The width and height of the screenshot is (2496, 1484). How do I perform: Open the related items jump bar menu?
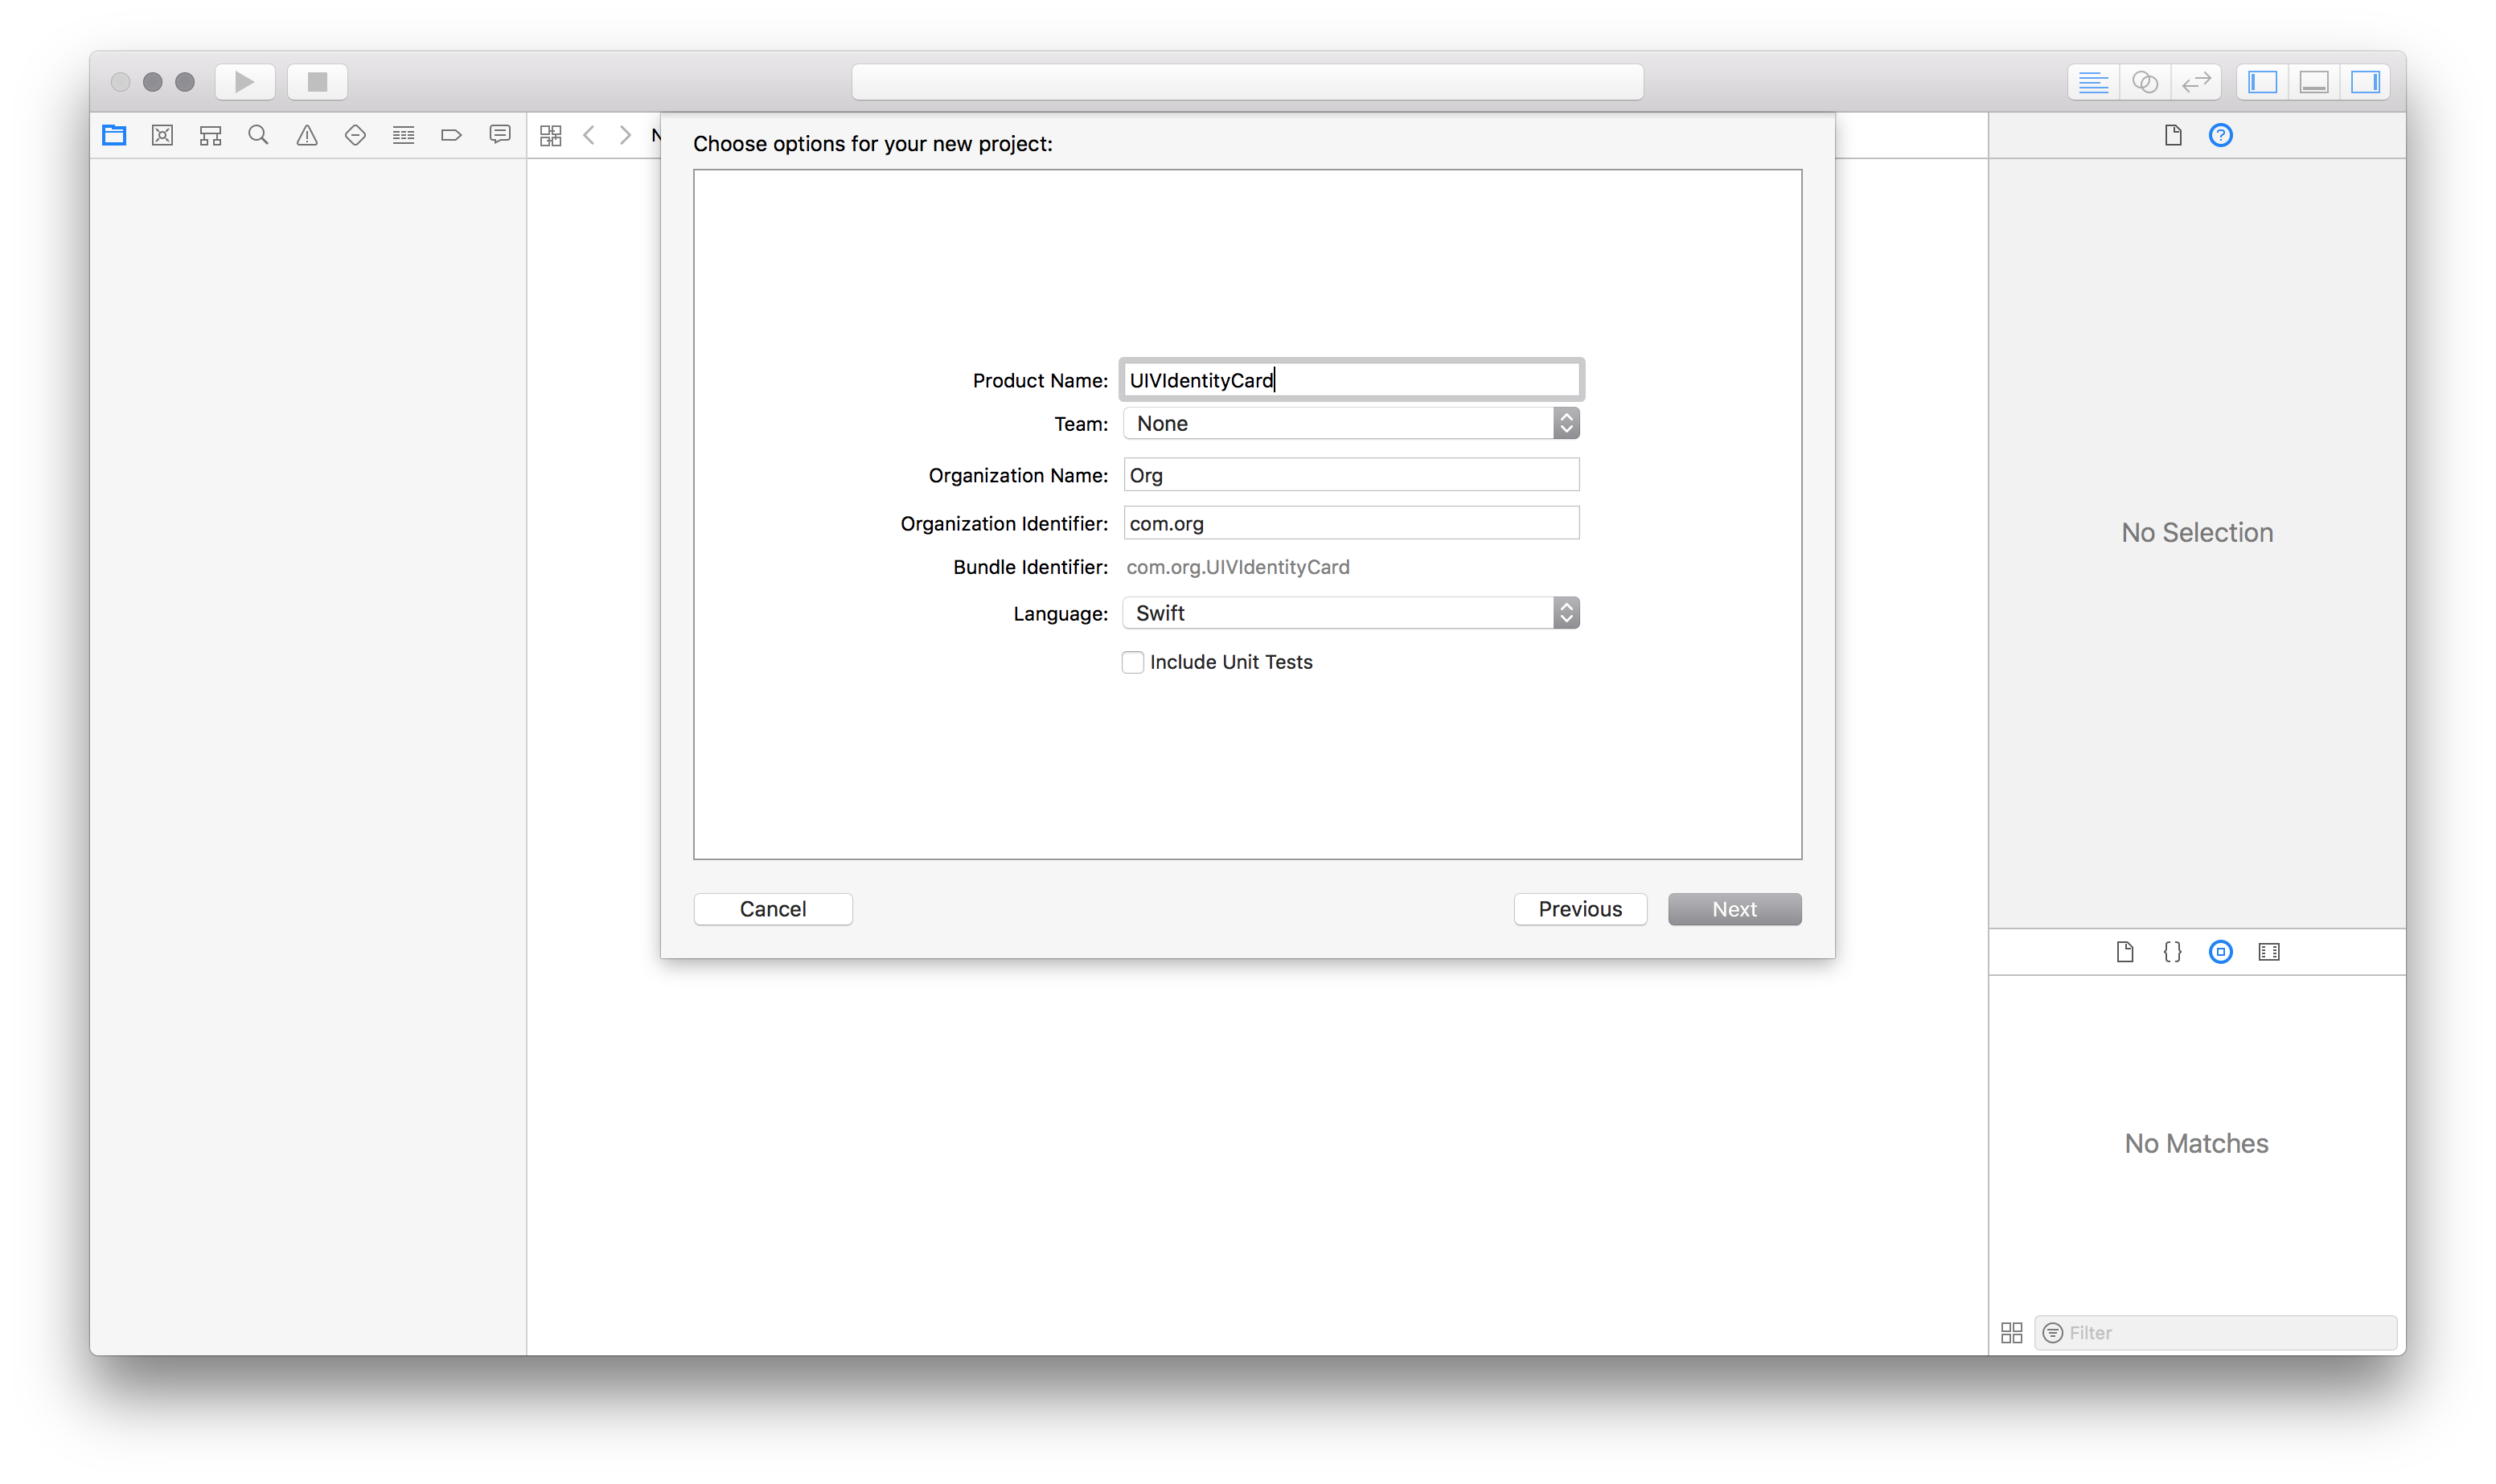[x=550, y=134]
